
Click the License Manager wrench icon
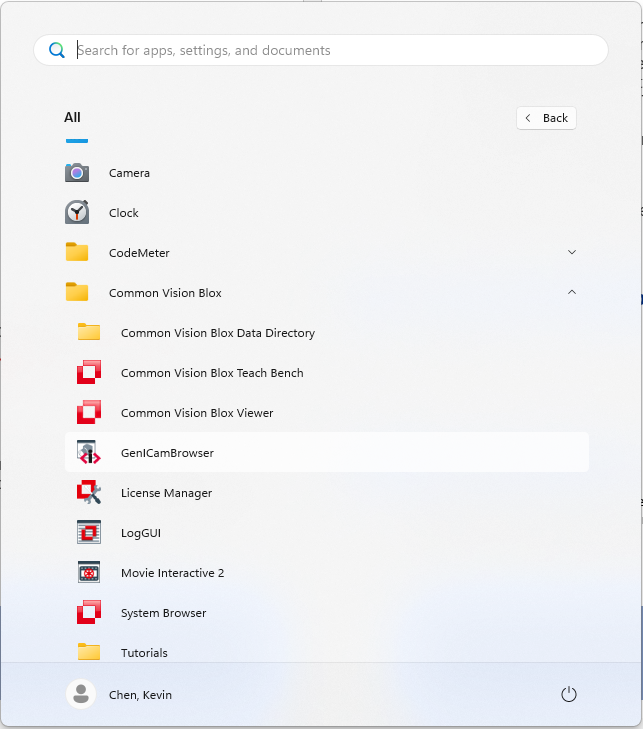coord(89,492)
